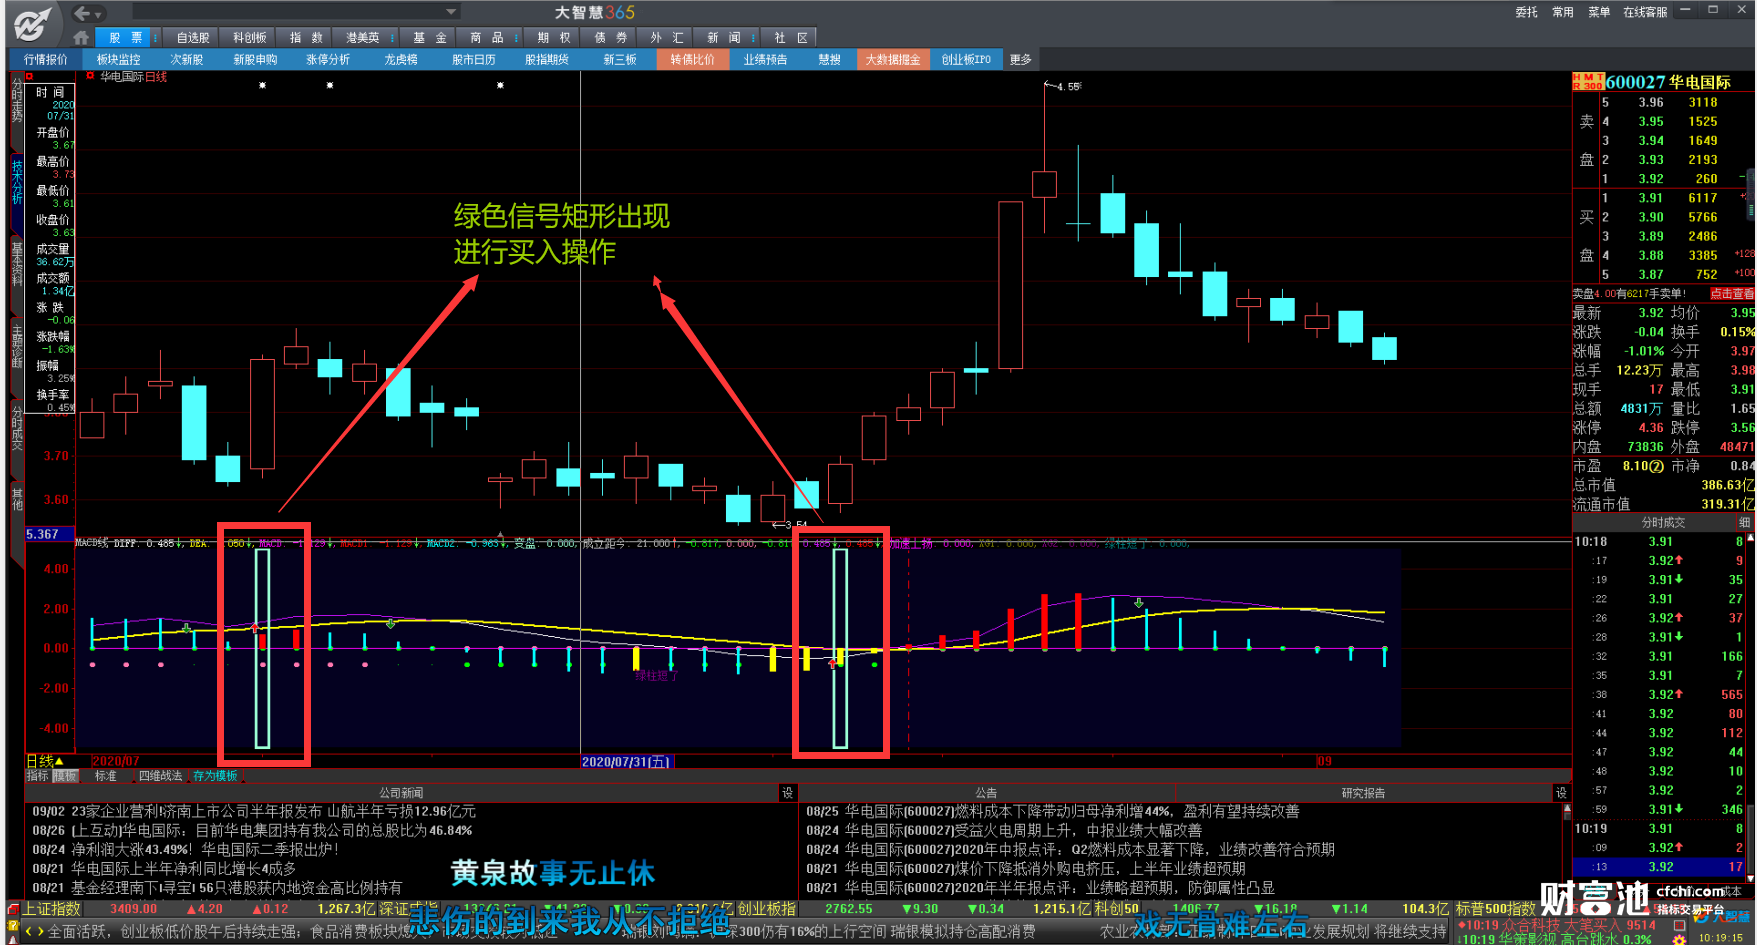Screen dimensions: 1757x945
Task: Choose the 四维战法 template
Action: pyautogui.click(x=160, y=775)
